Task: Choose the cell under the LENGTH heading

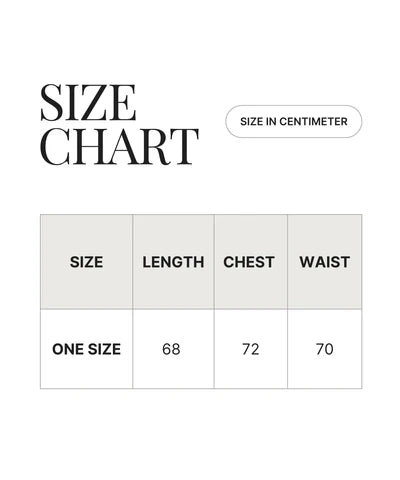Action: click(x=173, y=349)
